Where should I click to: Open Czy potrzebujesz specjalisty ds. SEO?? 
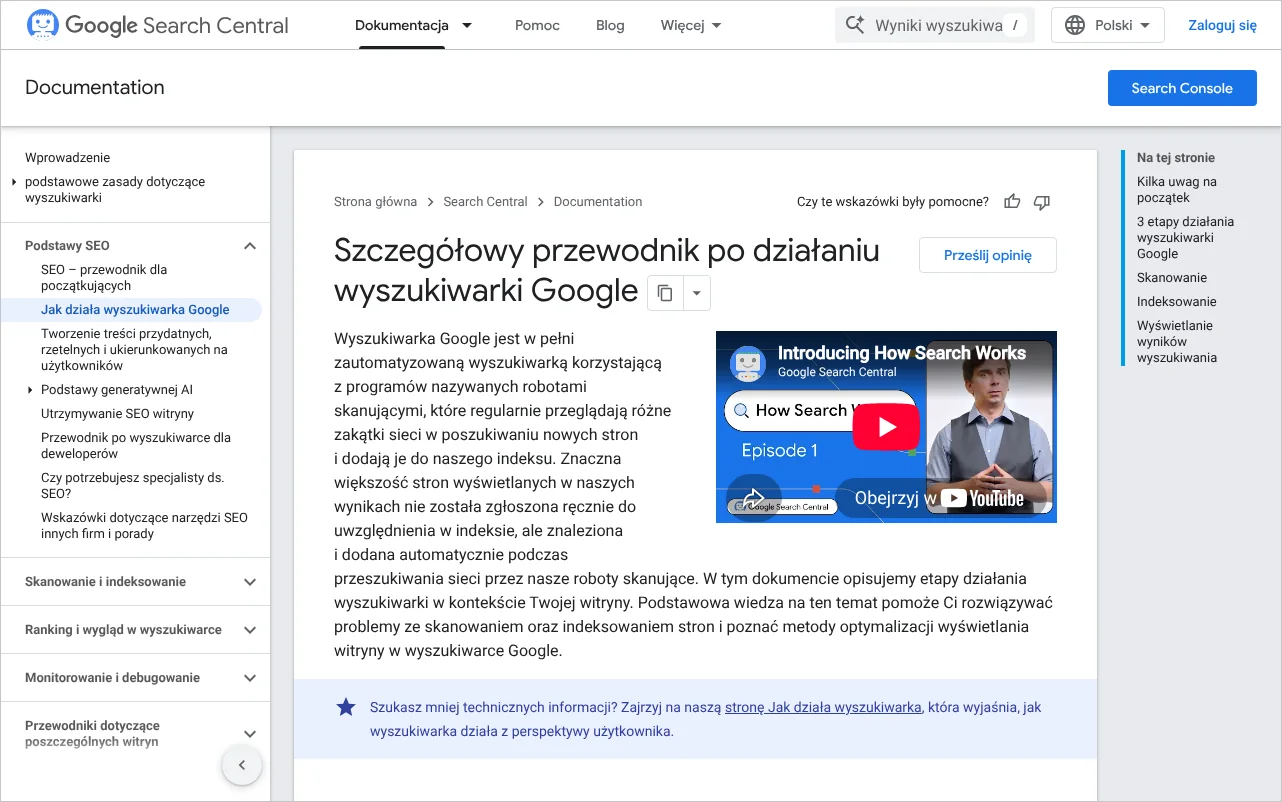point(132,486)
